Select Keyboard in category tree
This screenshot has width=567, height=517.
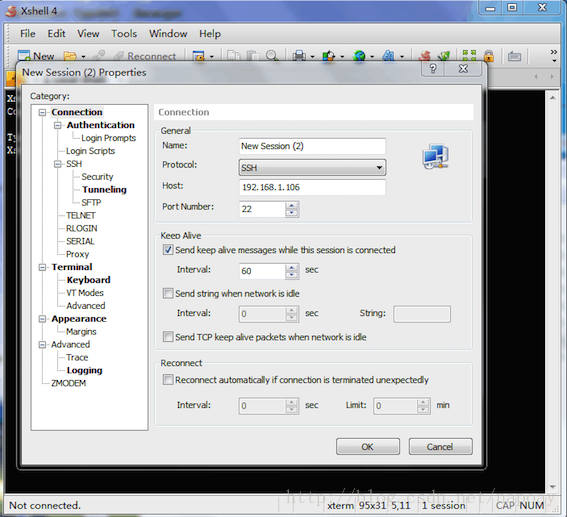point(89,280)
